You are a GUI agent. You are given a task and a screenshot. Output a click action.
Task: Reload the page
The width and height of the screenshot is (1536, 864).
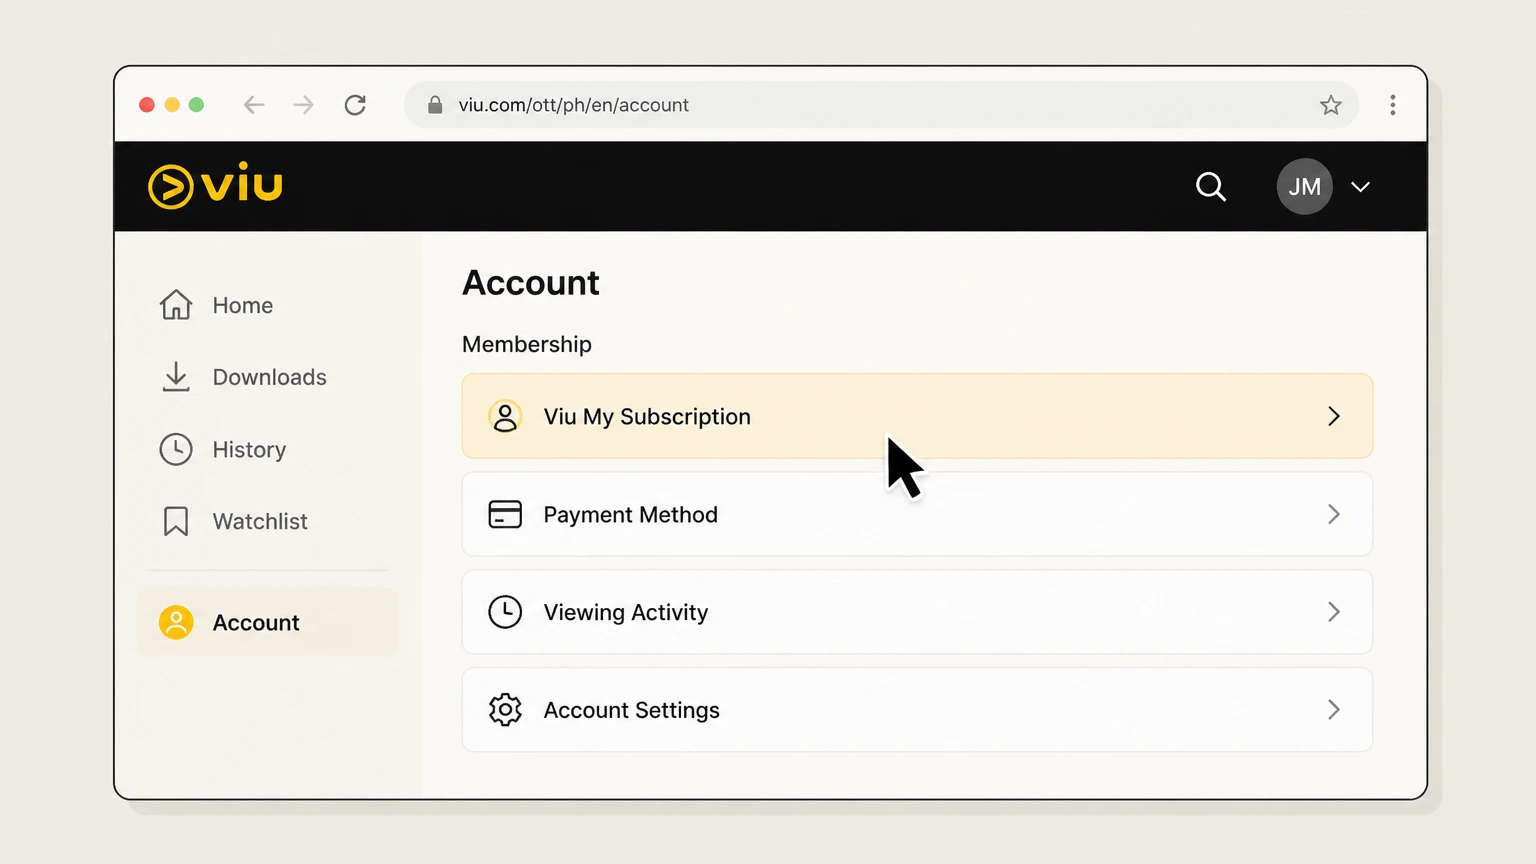point(355,105)
